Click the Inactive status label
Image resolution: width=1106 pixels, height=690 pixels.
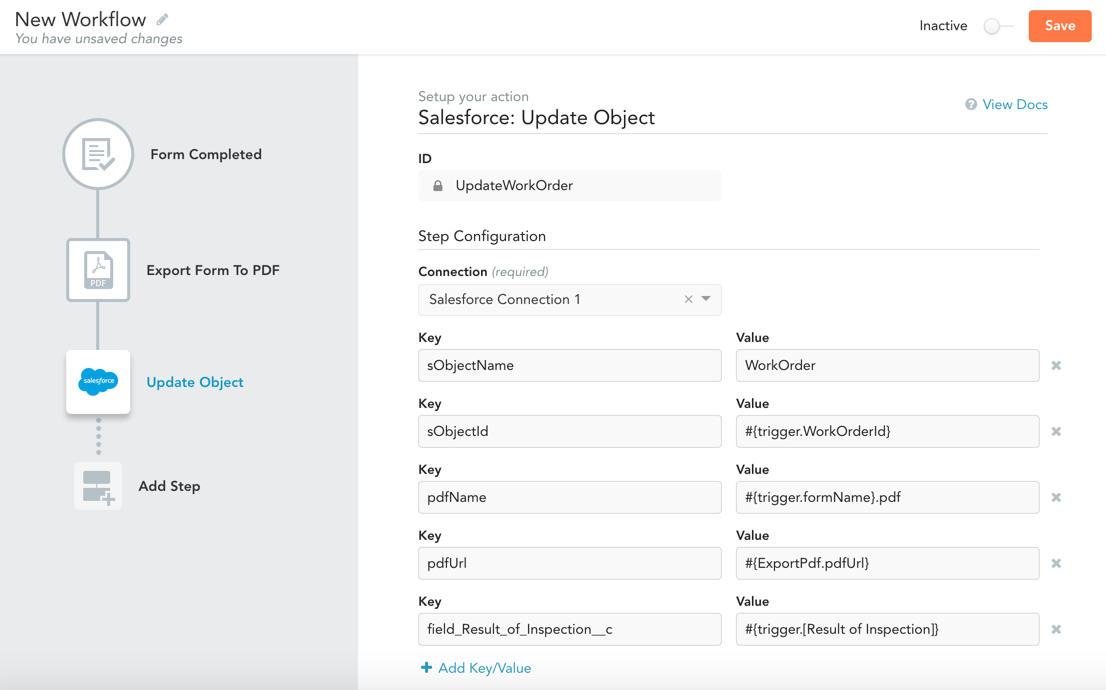[x=943, y=26]
